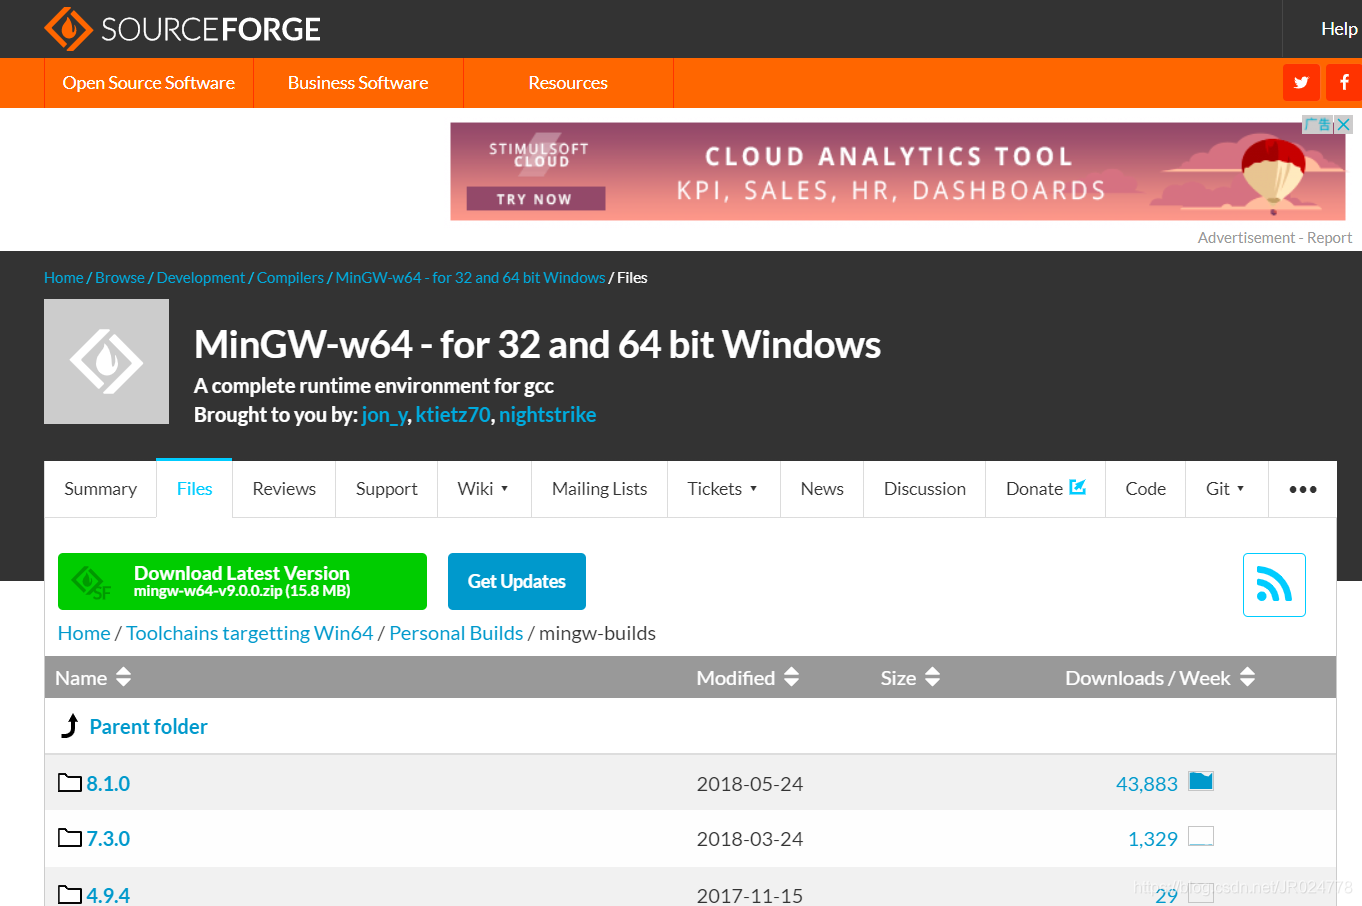Click the 1,329 downloads count
Viewport: 1362px width, 906px height.
(x=1153, y=839)
